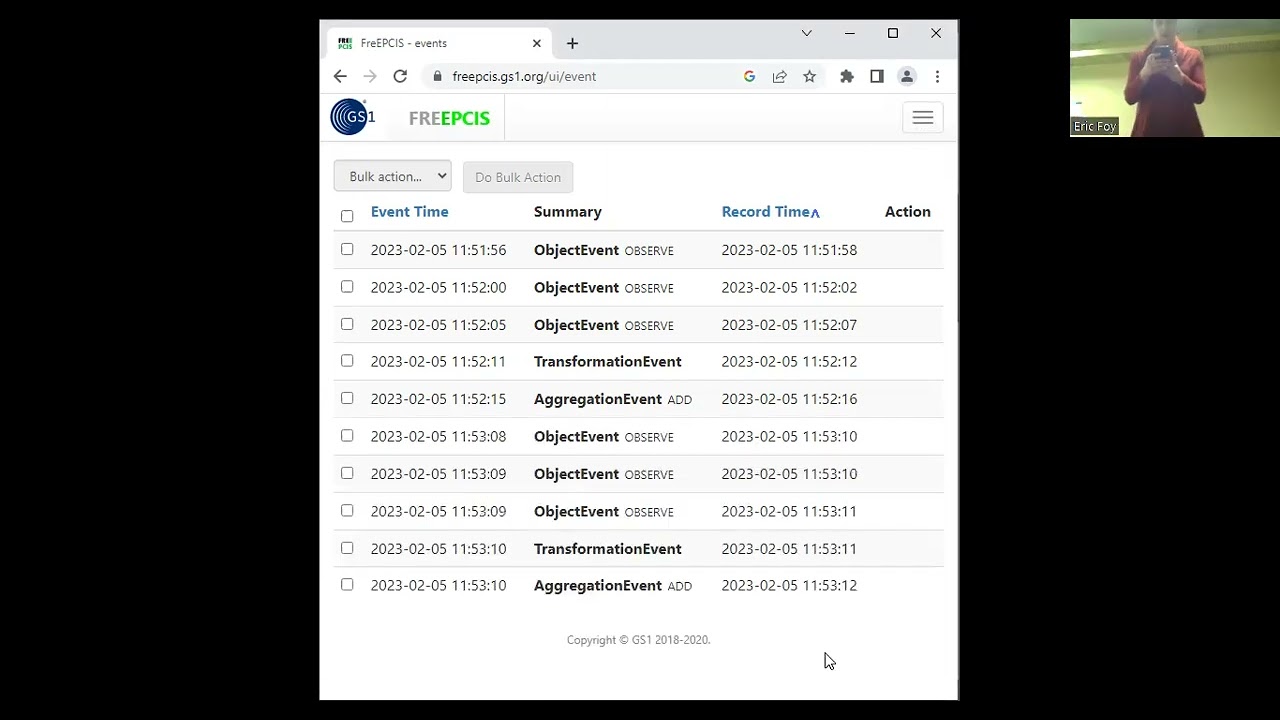Open the hamburger navigation menu
Viewport: 1280px width, 720px height.
922,118
